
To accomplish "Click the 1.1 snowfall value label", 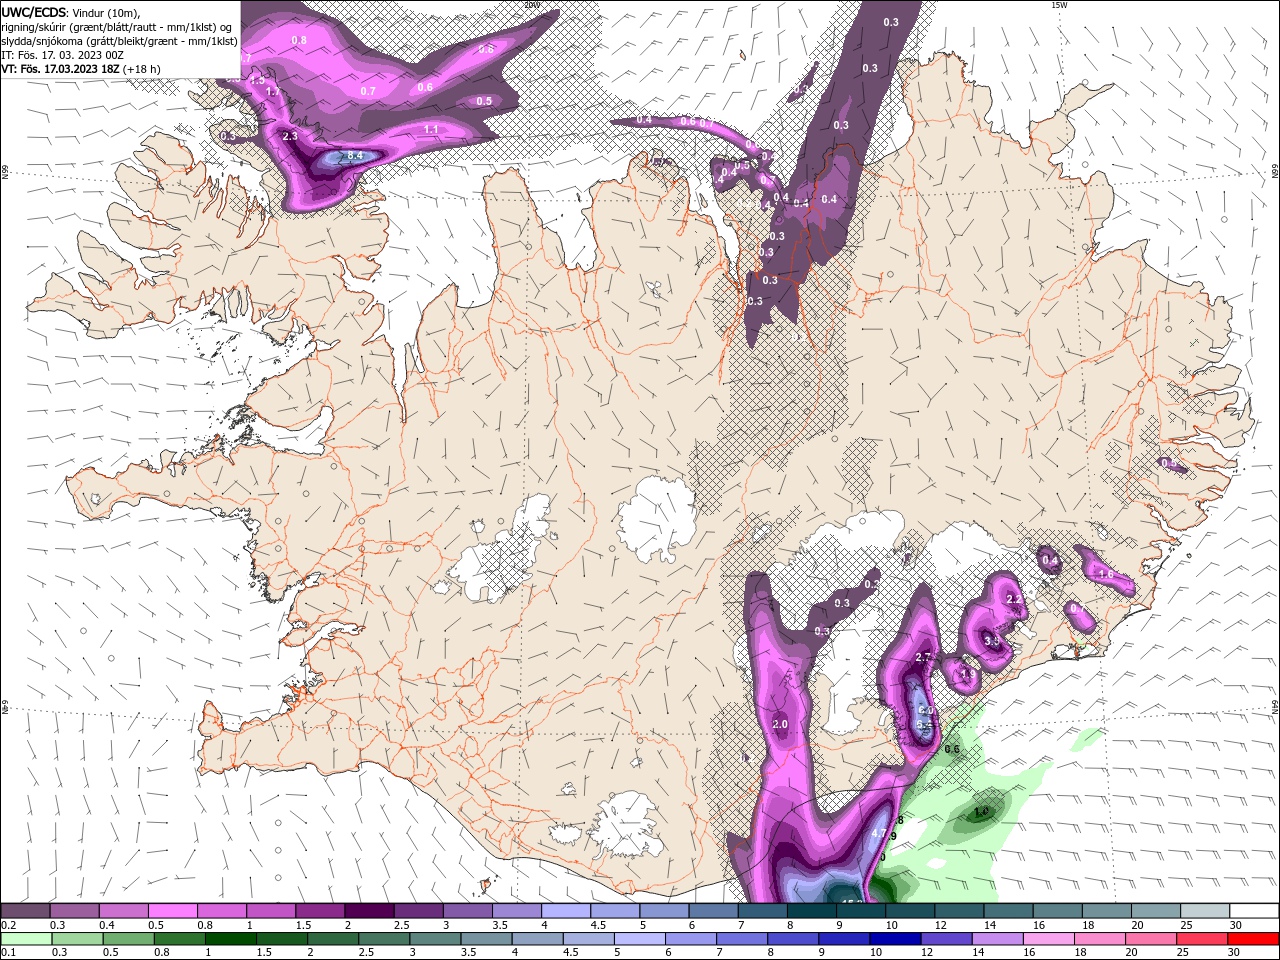I will (431, 130).
